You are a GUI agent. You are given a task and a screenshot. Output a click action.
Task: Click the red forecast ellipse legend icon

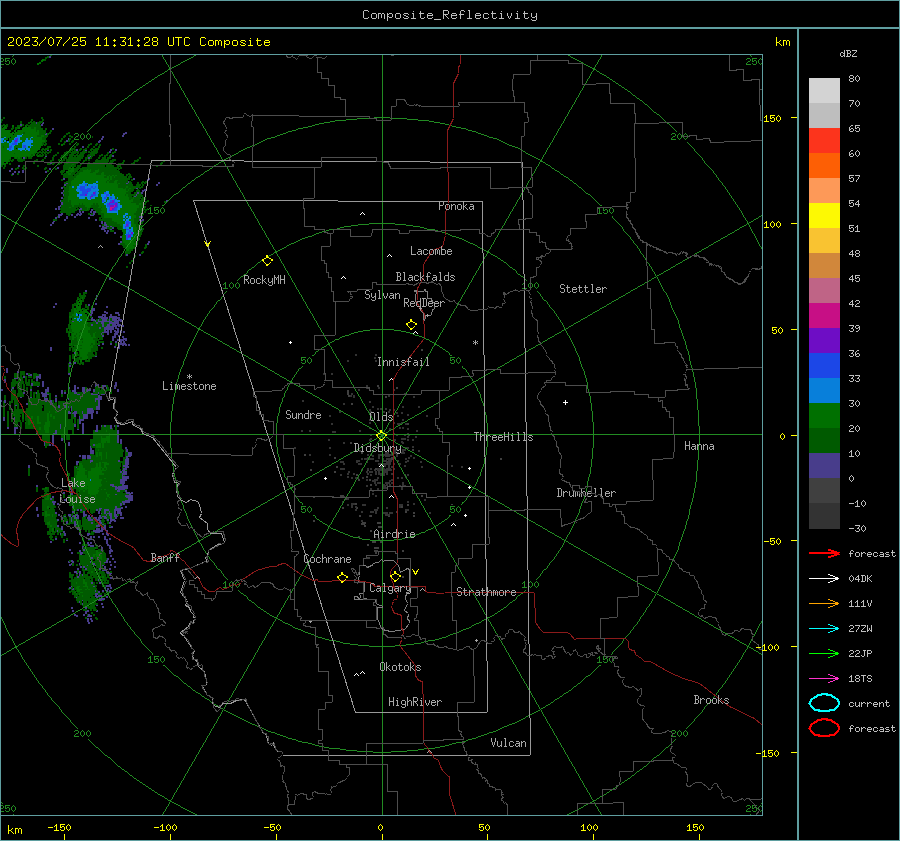pyautogui.click(x=824, y=728)
